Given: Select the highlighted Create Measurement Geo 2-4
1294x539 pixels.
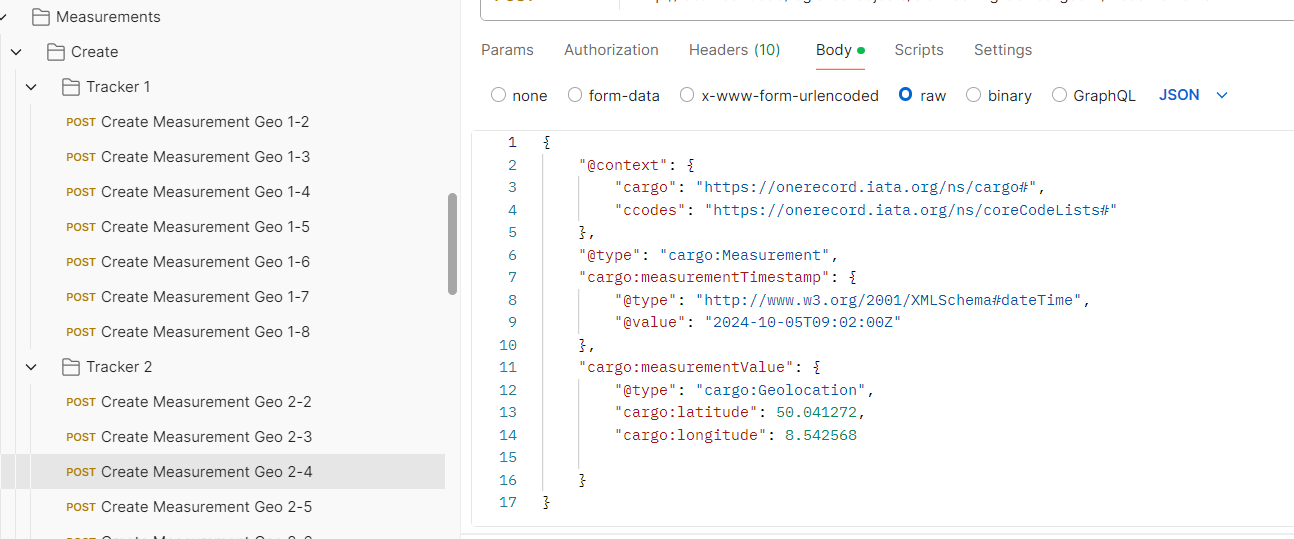Looking at the screenshot, I should pos(222,472).
